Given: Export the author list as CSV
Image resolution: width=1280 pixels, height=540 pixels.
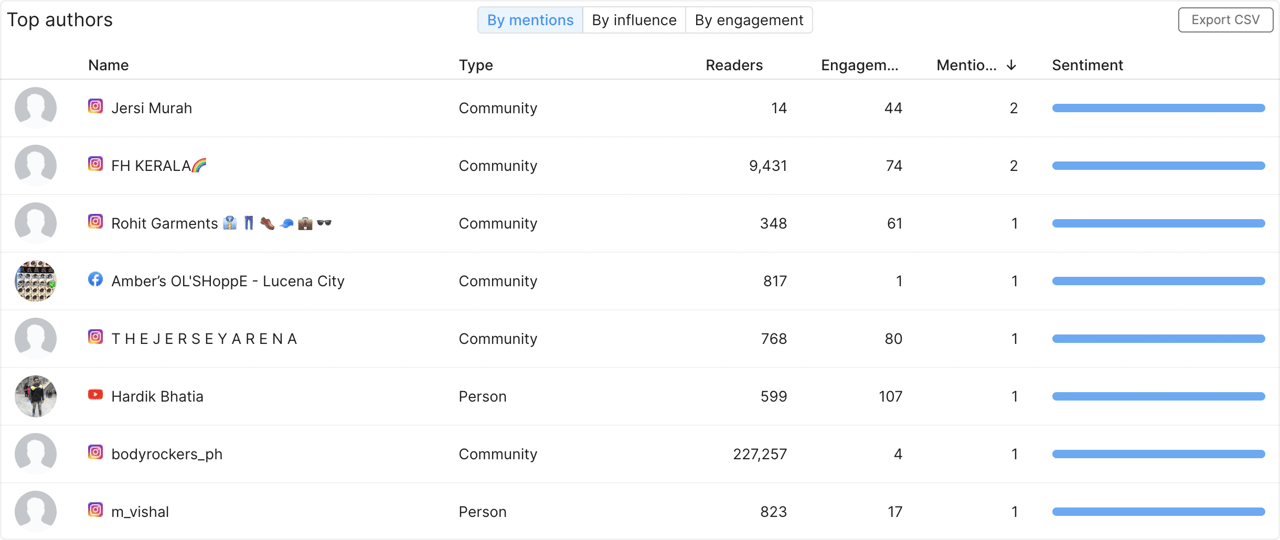Looking at the screenshot, I should [1225, 20].
